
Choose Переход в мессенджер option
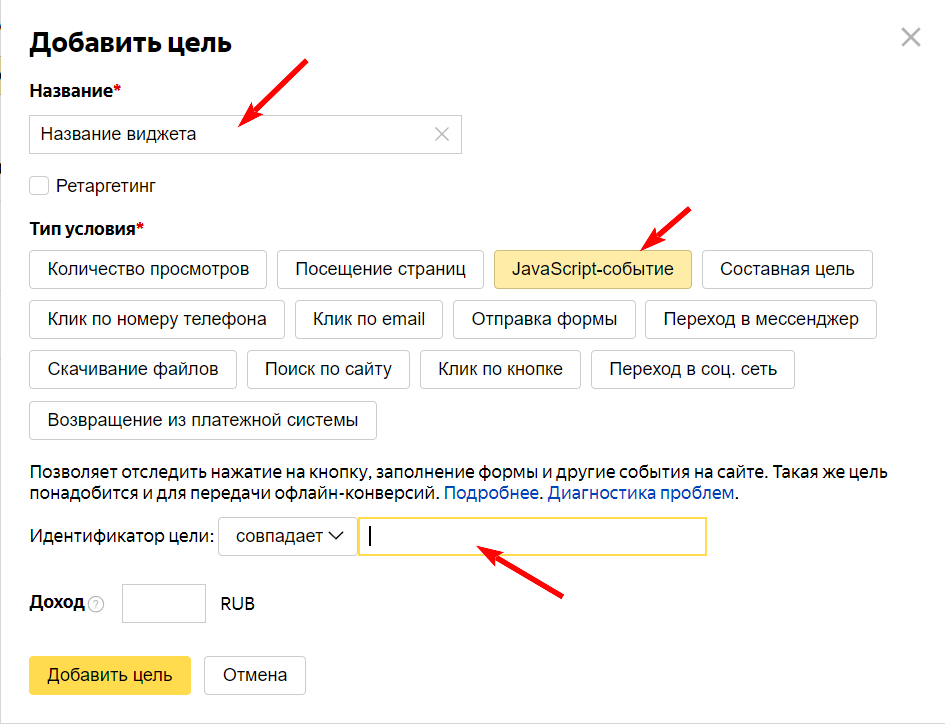pos(760,319)
